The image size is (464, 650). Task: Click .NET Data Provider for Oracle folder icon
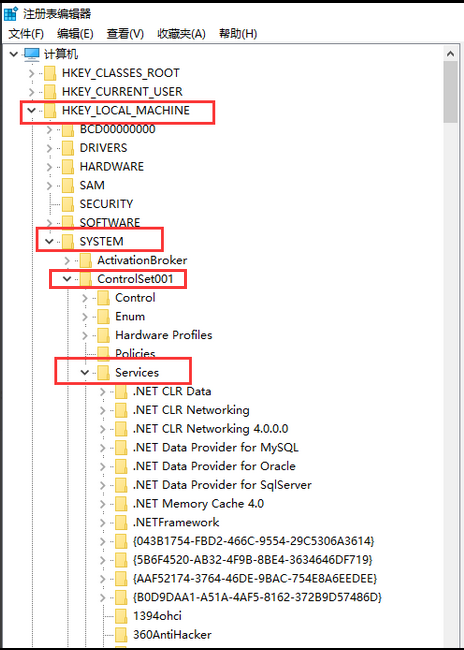pos(121,466)
